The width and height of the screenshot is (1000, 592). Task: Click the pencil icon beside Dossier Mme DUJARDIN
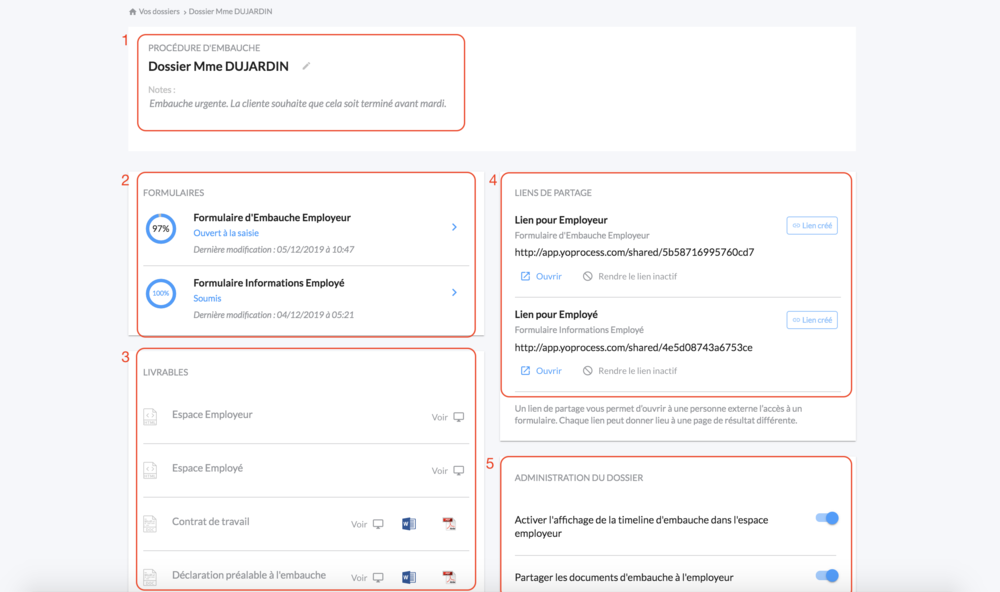(307, 66)
